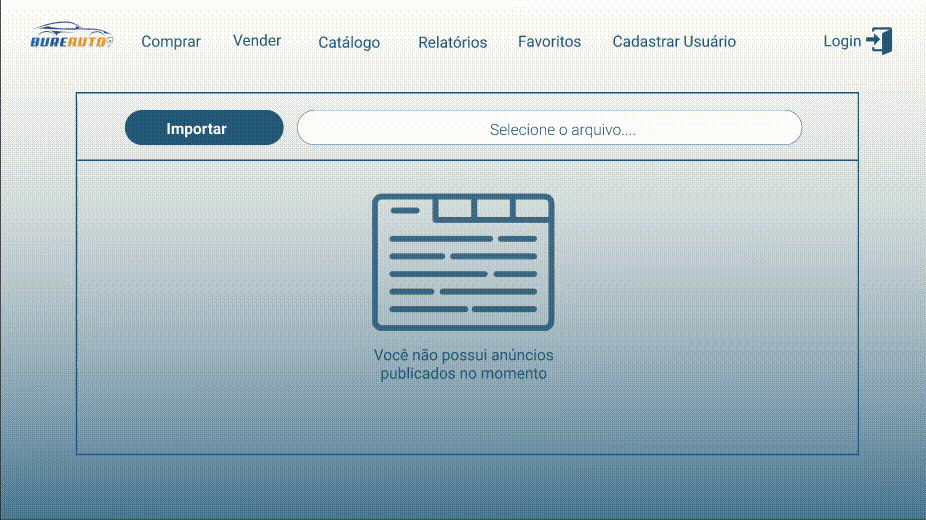Click the BureAuto car logo
Screen dimensions: 926x520
point(71,35)
